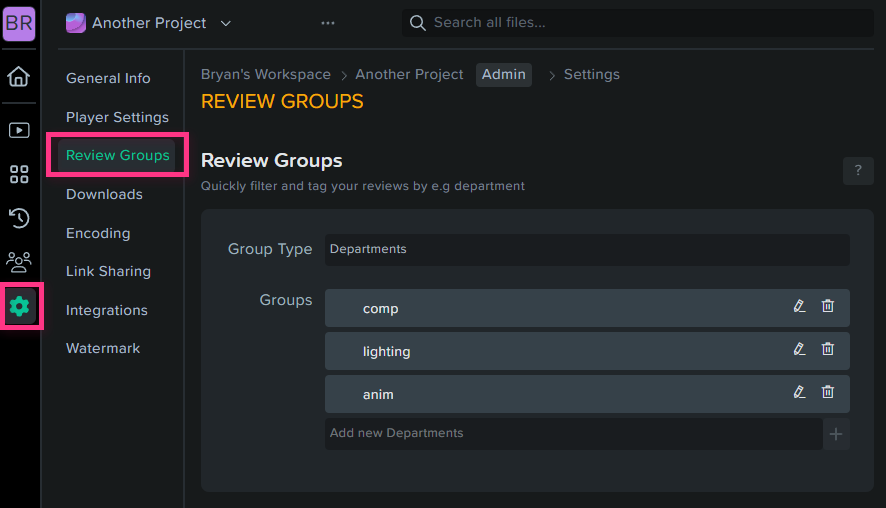Open Link Sharing settings
This screenshot has width=886, height=508.
coord(108,271)
